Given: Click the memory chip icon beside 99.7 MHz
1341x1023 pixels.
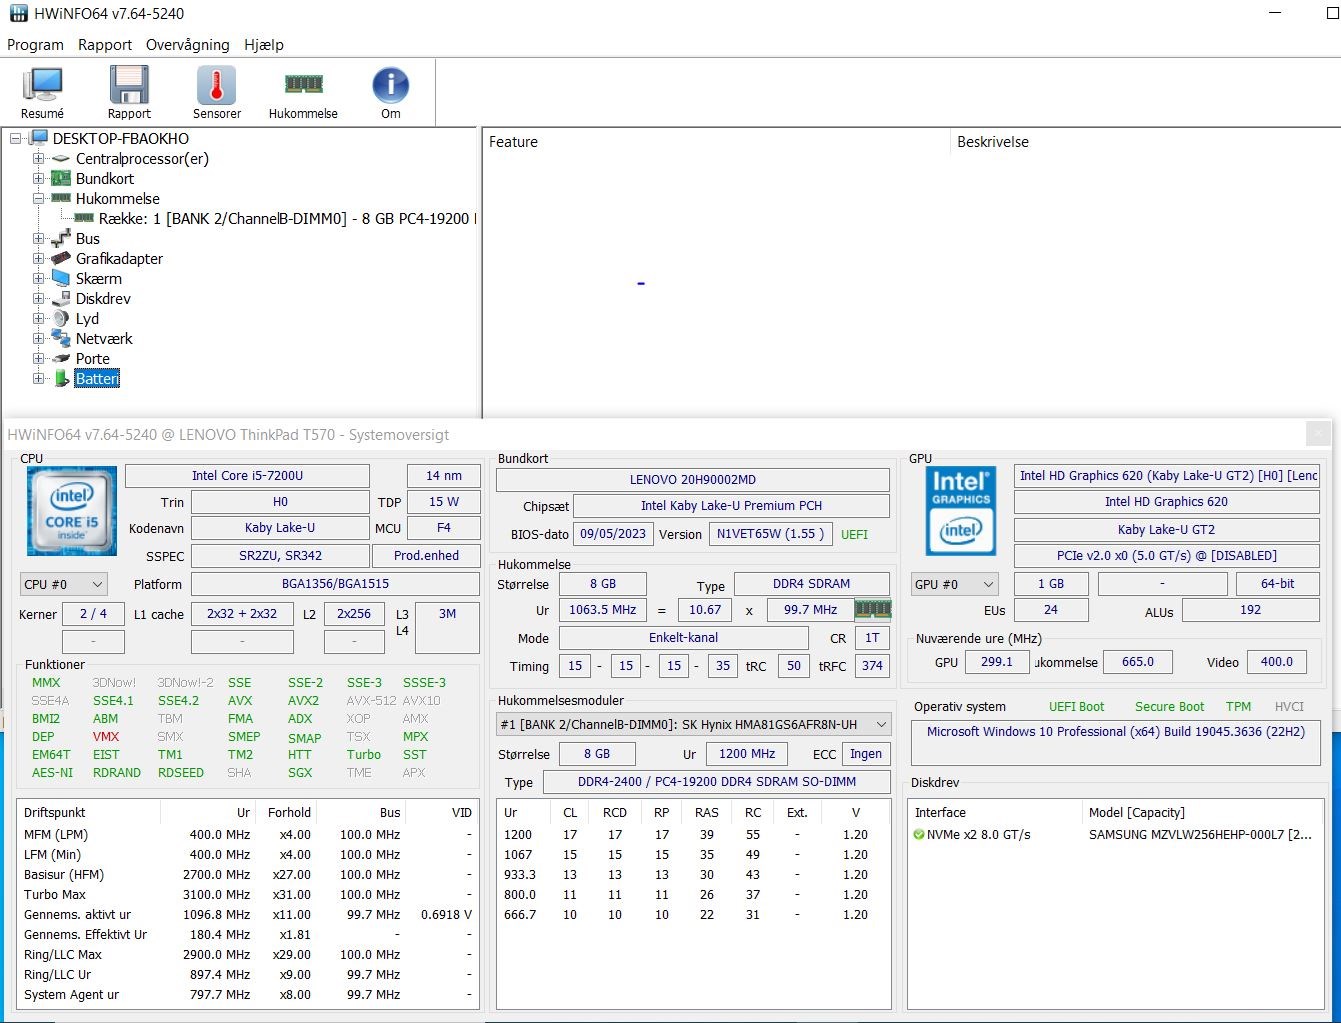Looking at the screenshot, I should [872, 609].
